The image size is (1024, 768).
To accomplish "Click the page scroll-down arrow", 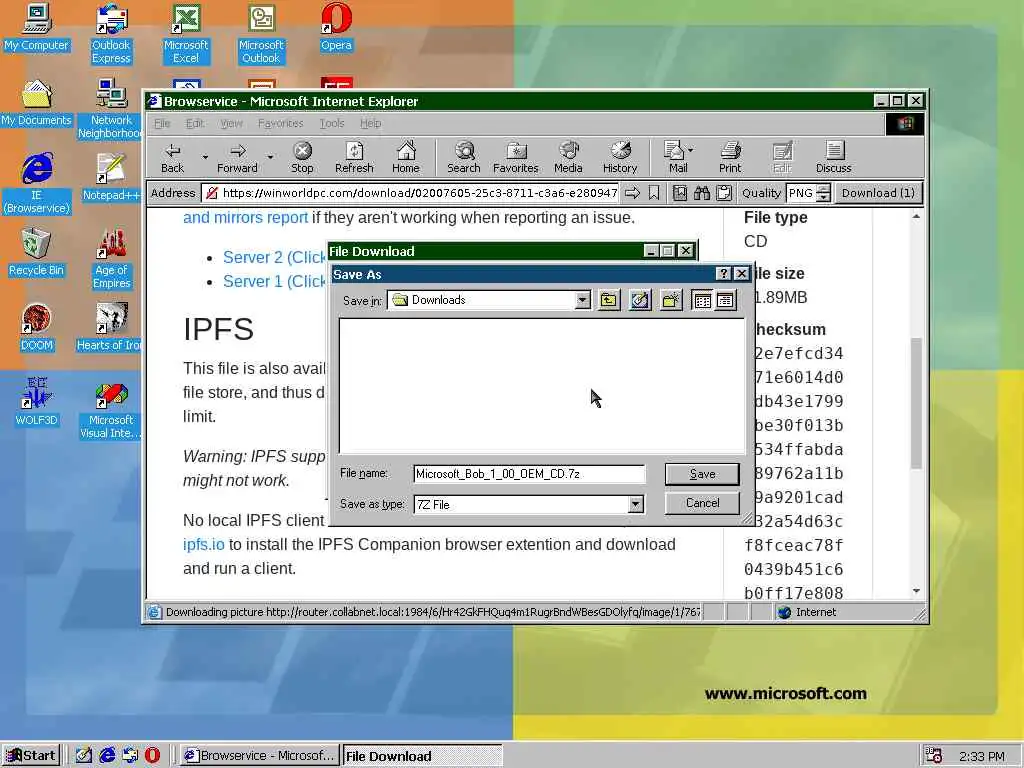I will (916, 591).
